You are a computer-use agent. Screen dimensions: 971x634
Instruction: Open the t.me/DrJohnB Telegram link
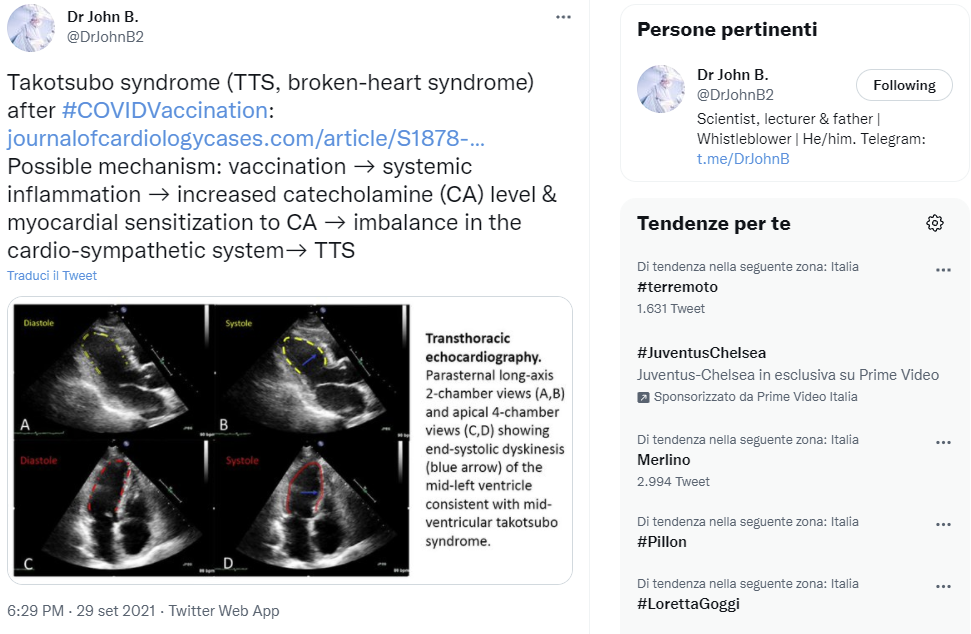743,158
